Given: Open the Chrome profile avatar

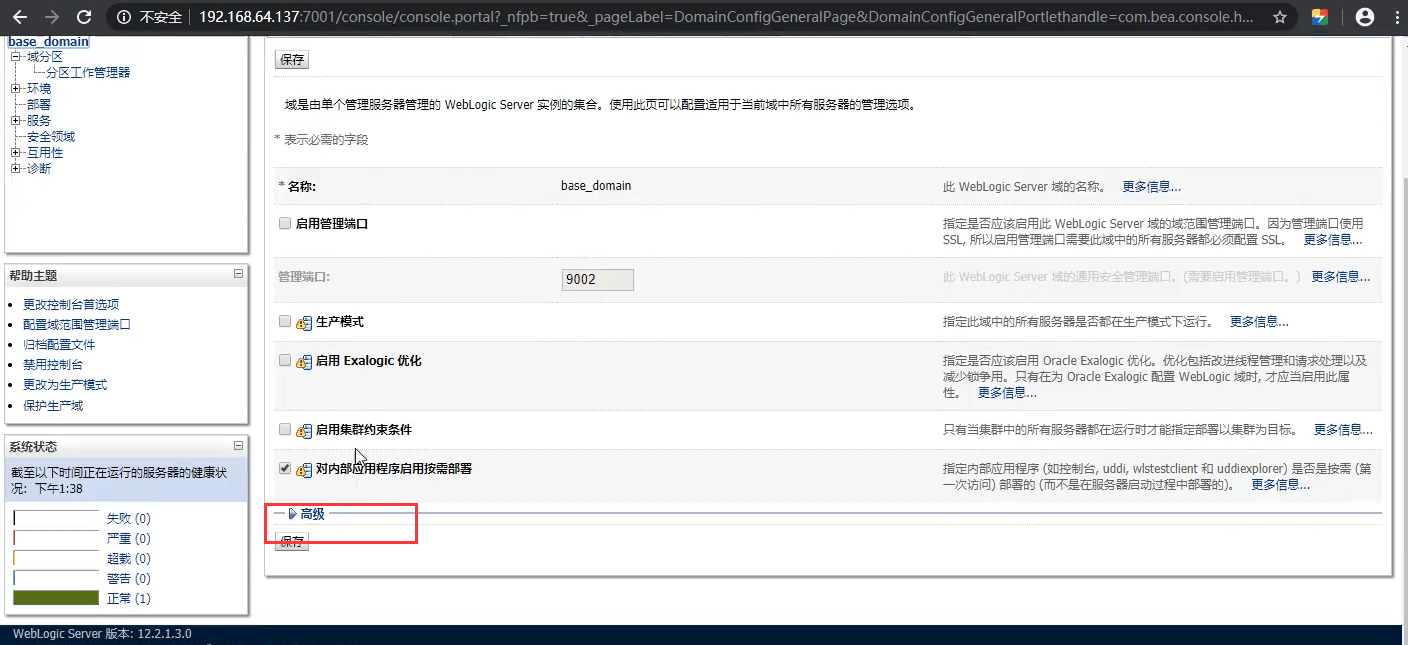Looking at the screenshot, I should point(1364,17).
